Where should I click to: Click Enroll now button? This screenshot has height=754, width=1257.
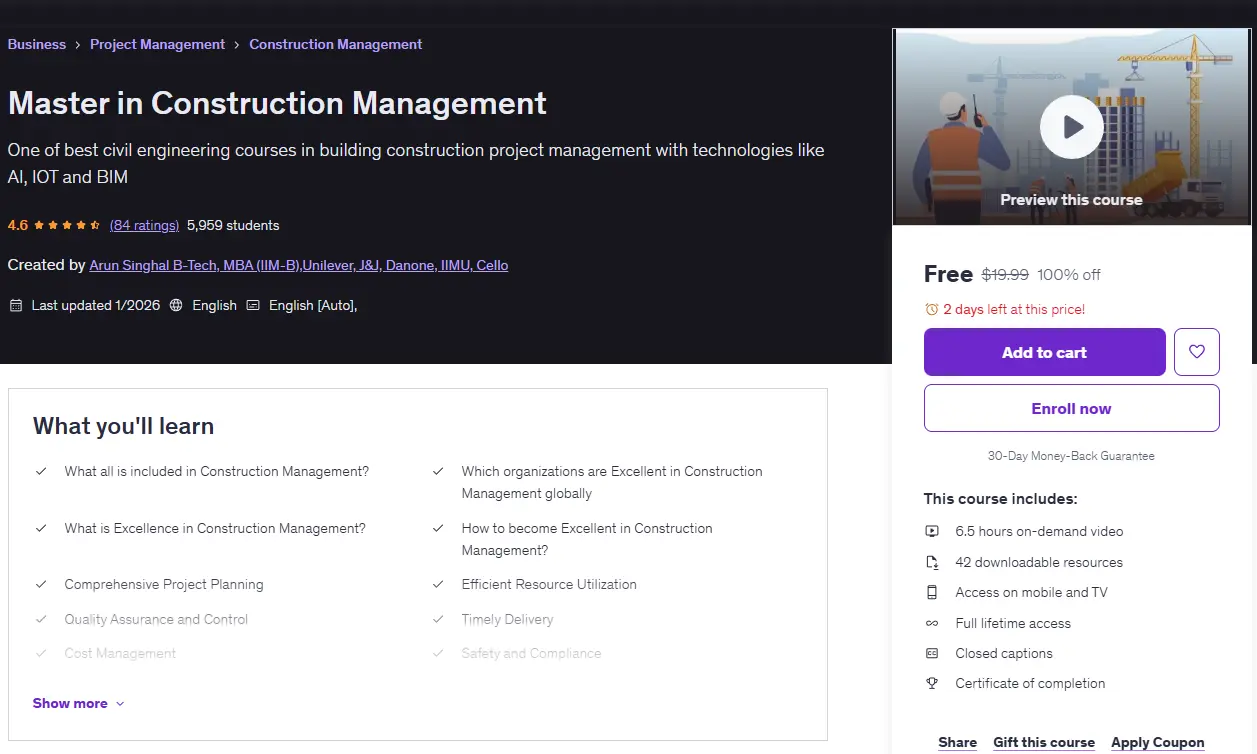[x=1071, y=408]
